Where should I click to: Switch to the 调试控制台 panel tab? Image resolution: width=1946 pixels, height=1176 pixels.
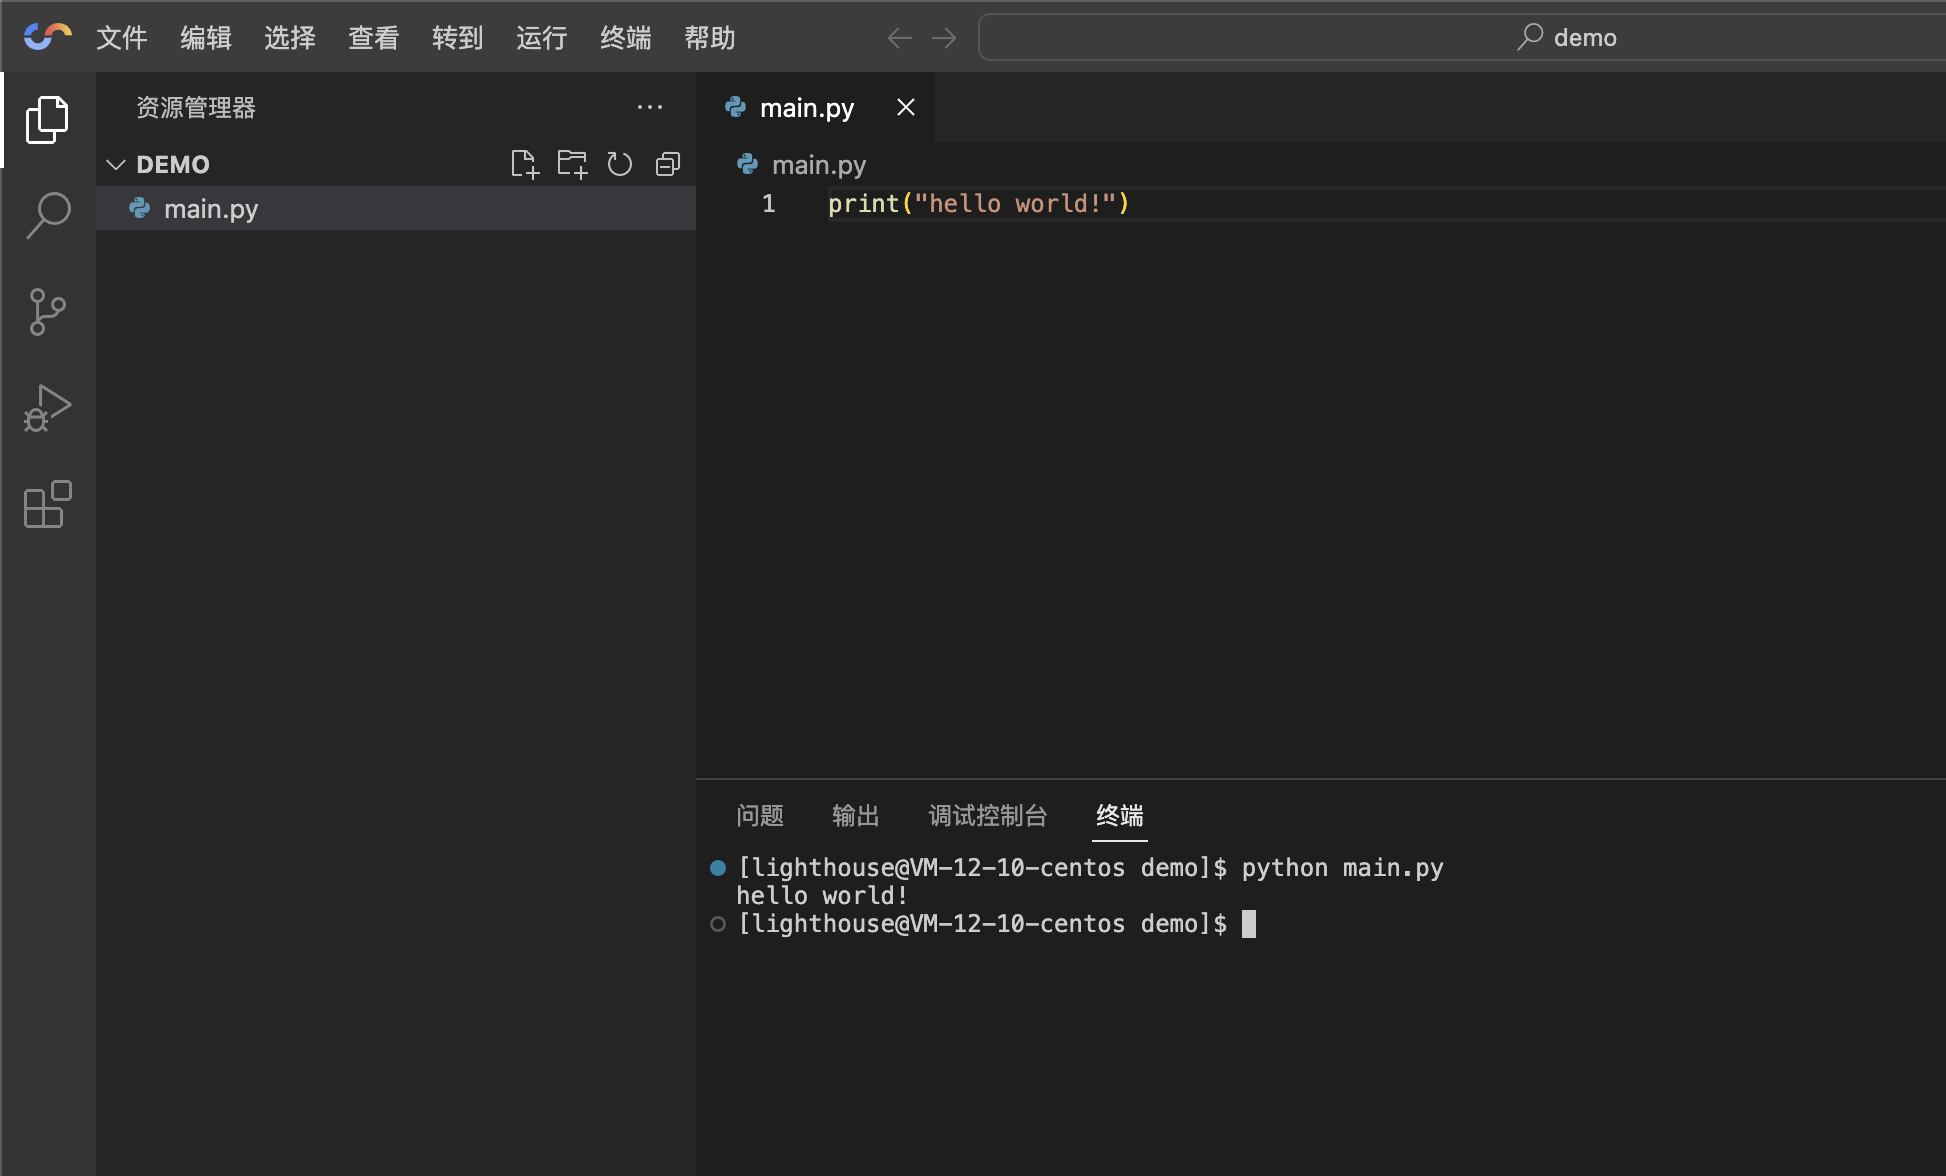pyautogui.click(x=988, y=816)
